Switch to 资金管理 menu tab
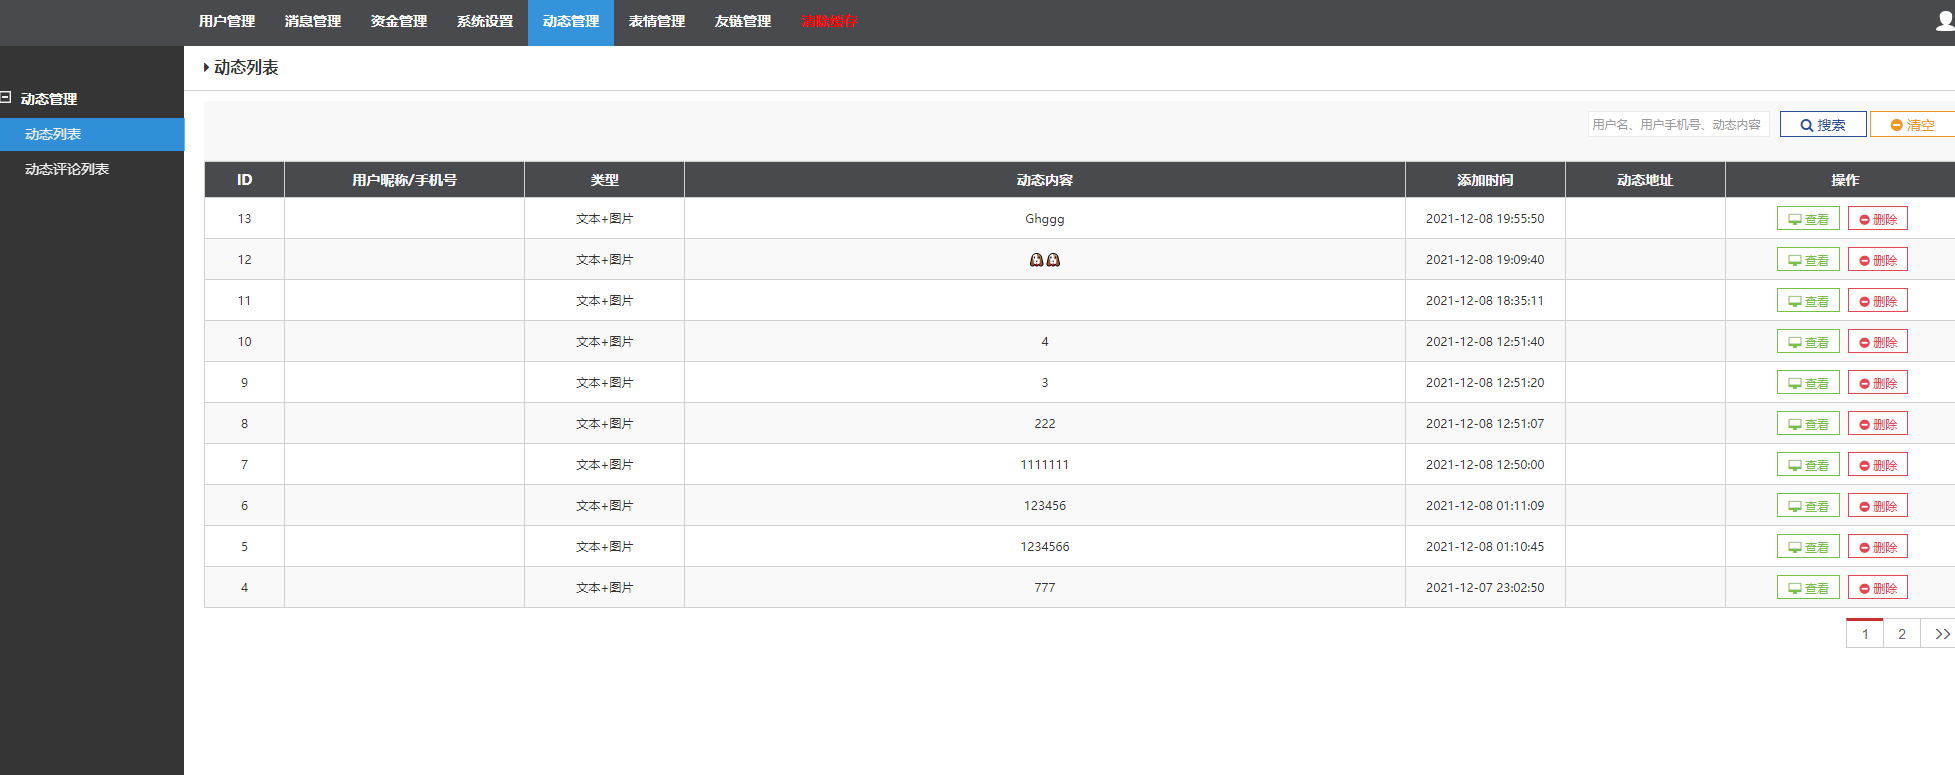Screen dimensions: 1955x775 tap(399, 22)
